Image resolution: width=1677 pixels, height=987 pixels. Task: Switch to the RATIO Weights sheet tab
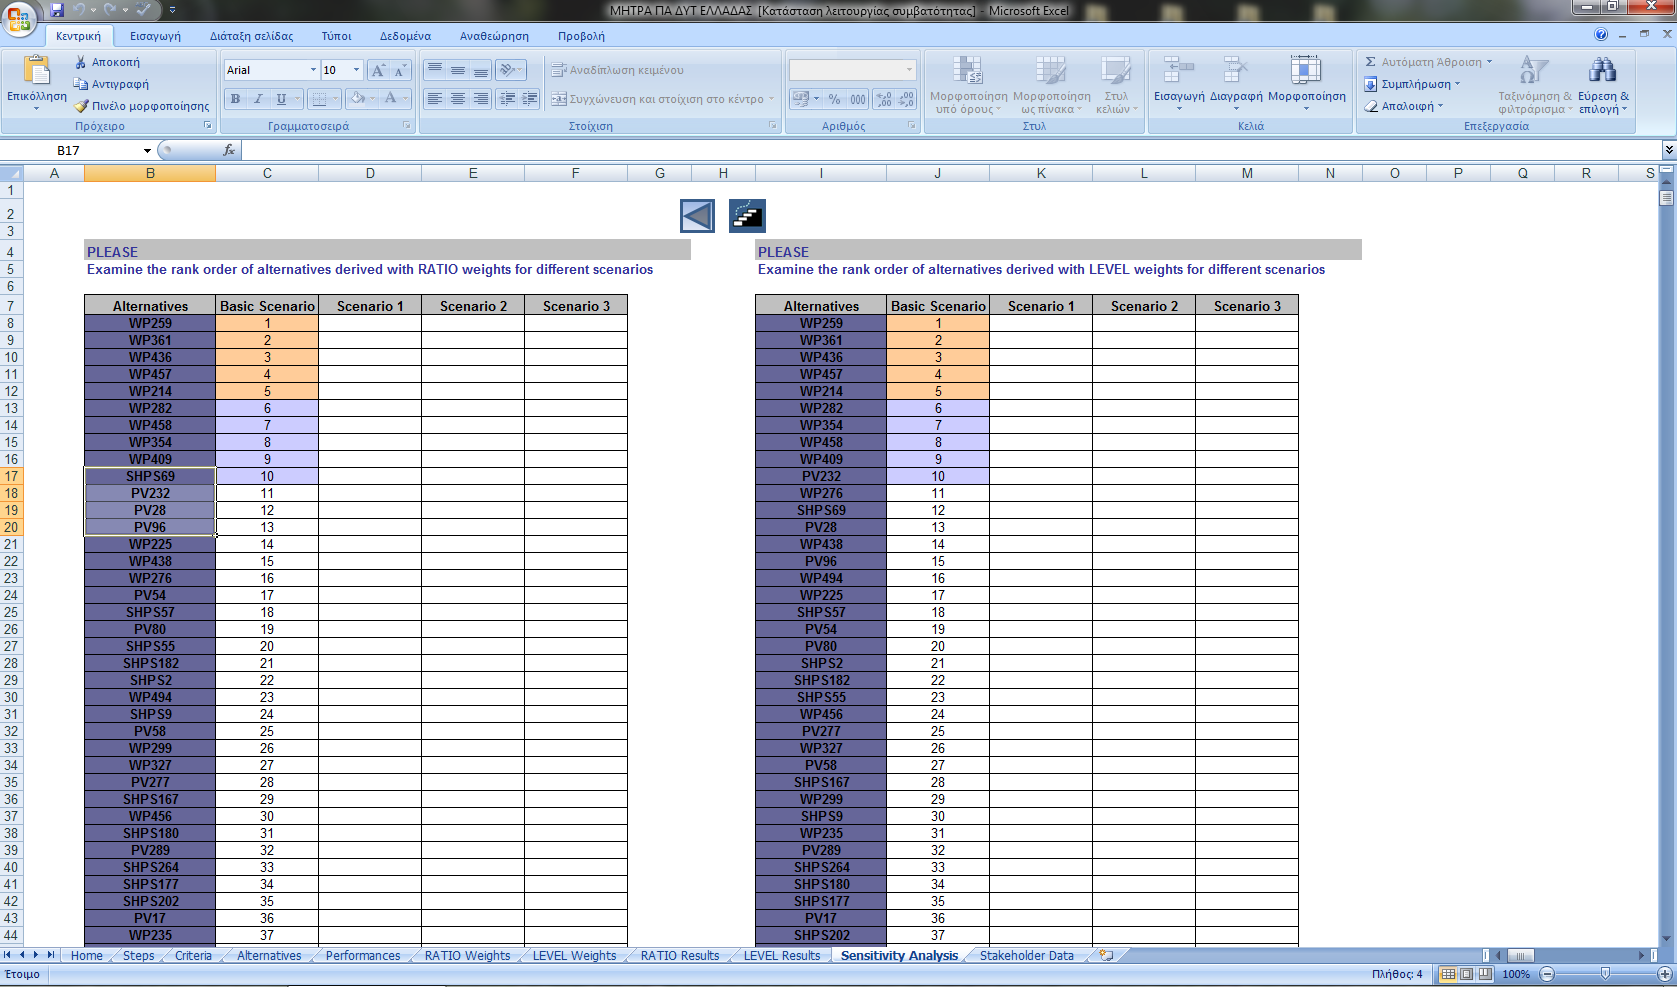click(467, 955)
